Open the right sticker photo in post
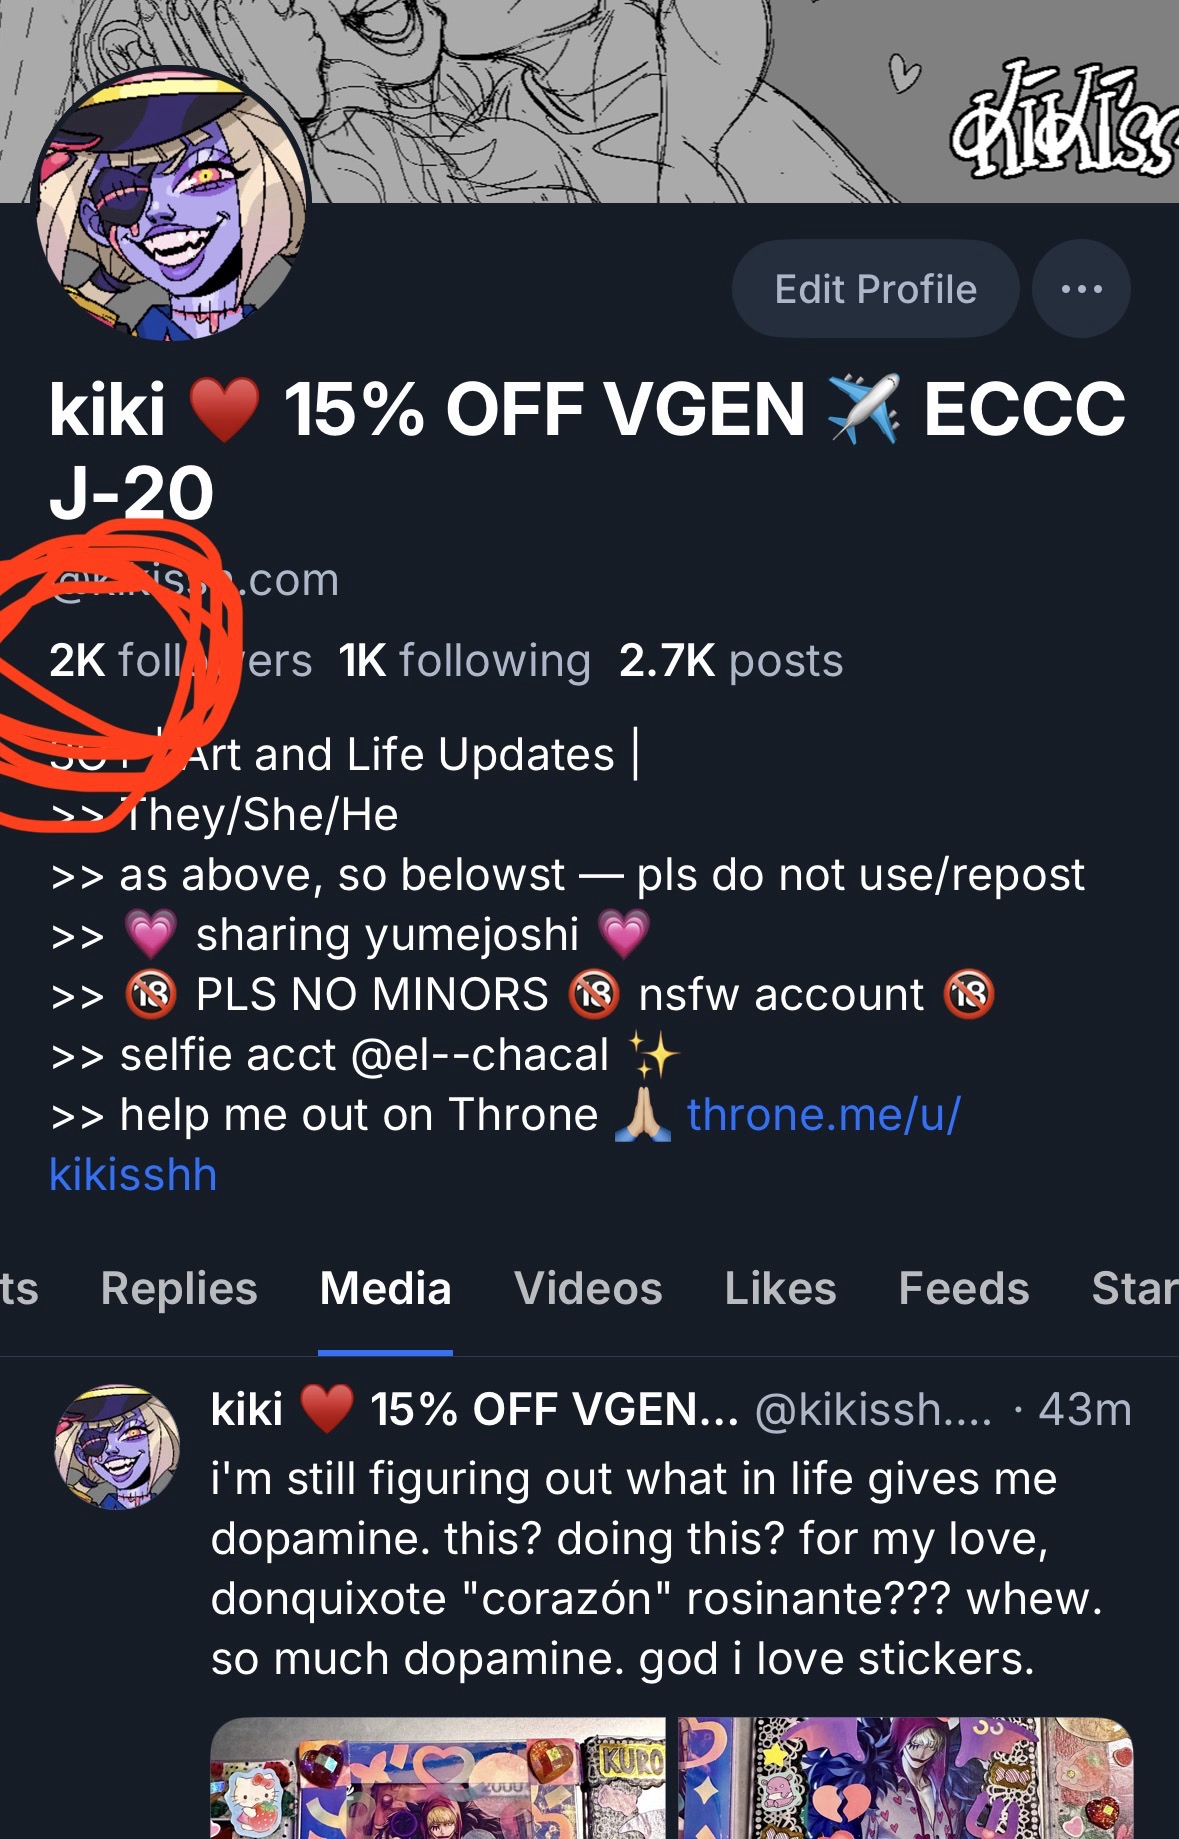The height and width of the screenshot is (1839, 1179). coord(906,1778)
